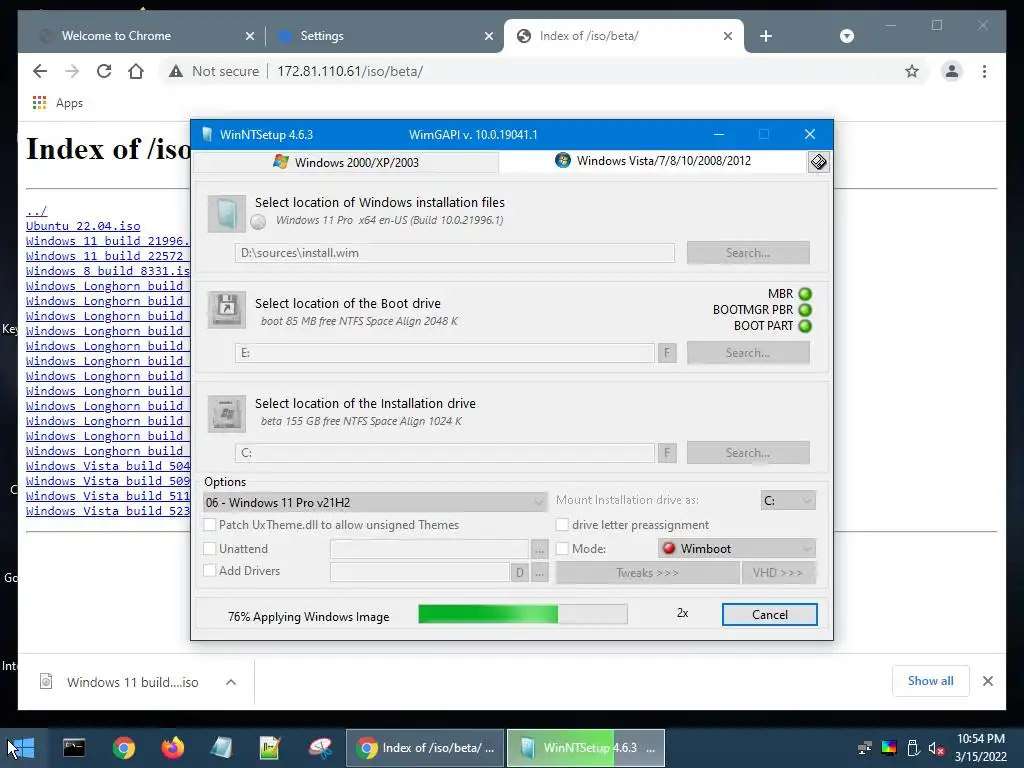The height and width of the screenshot is (768, 1024).
Task: Click the install.wim path field
Action: point(455,253)
